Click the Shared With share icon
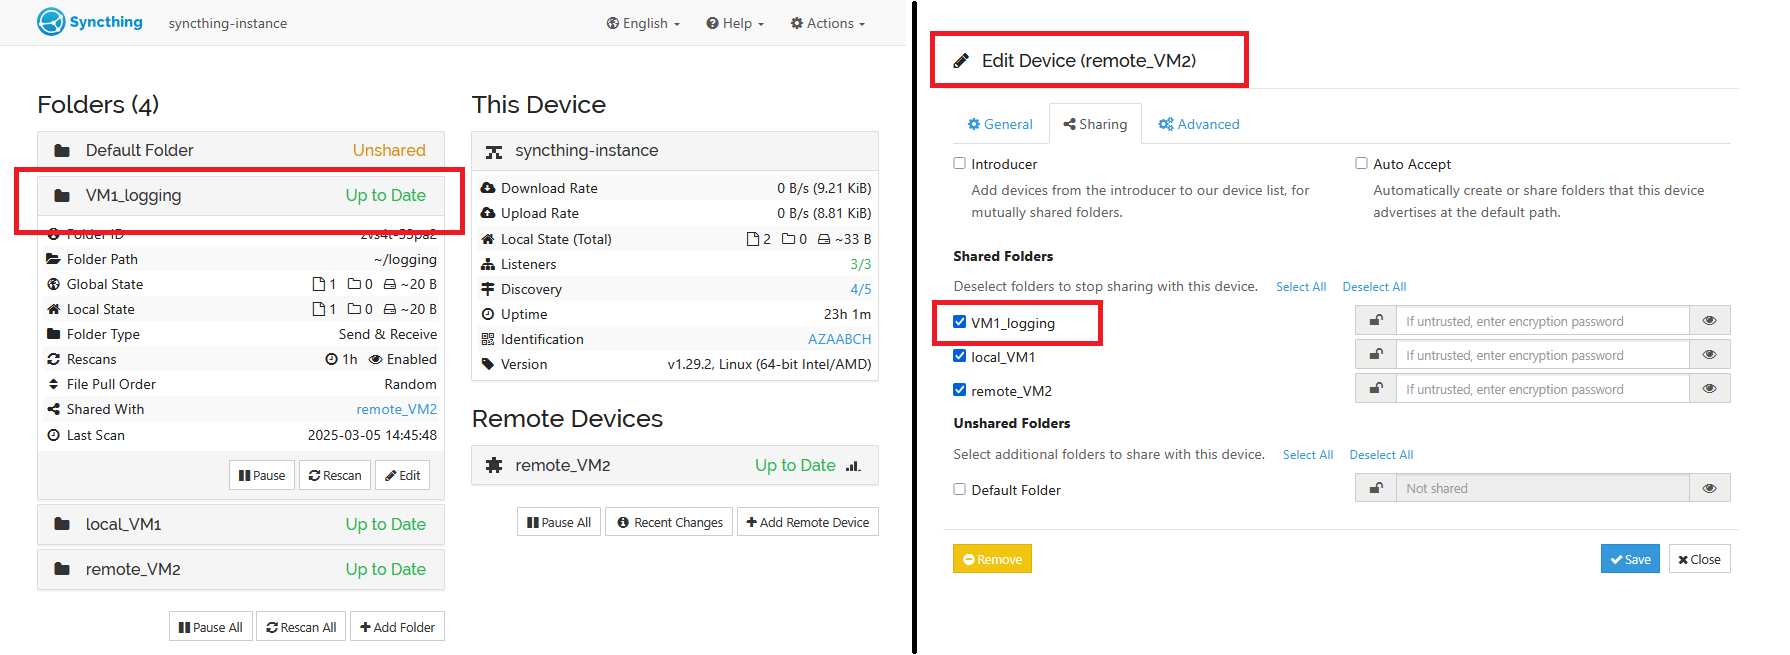 (x=54, y=409)
